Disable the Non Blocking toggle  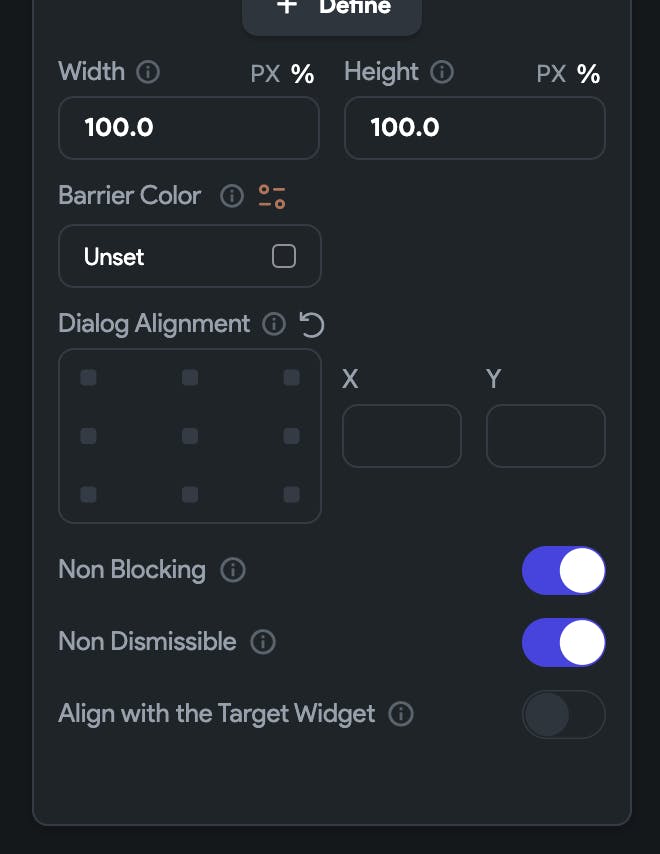pos(563,570)
